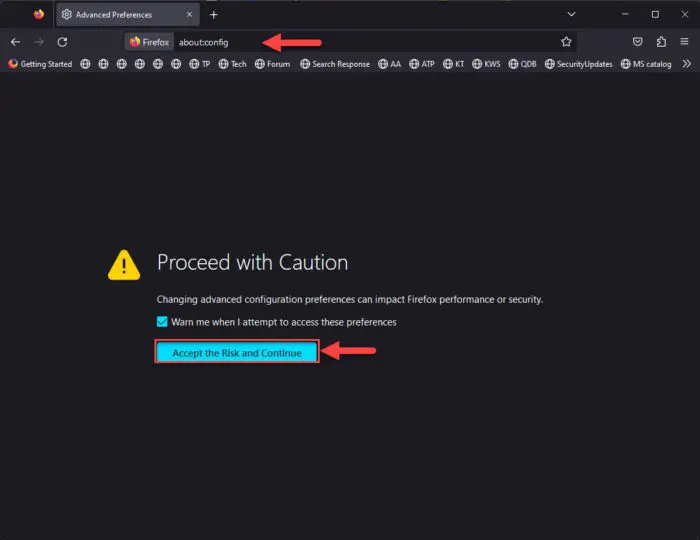Select the Advanced Preferences tab
Viewport: 700px width, 540px height.
click(127, 15)
